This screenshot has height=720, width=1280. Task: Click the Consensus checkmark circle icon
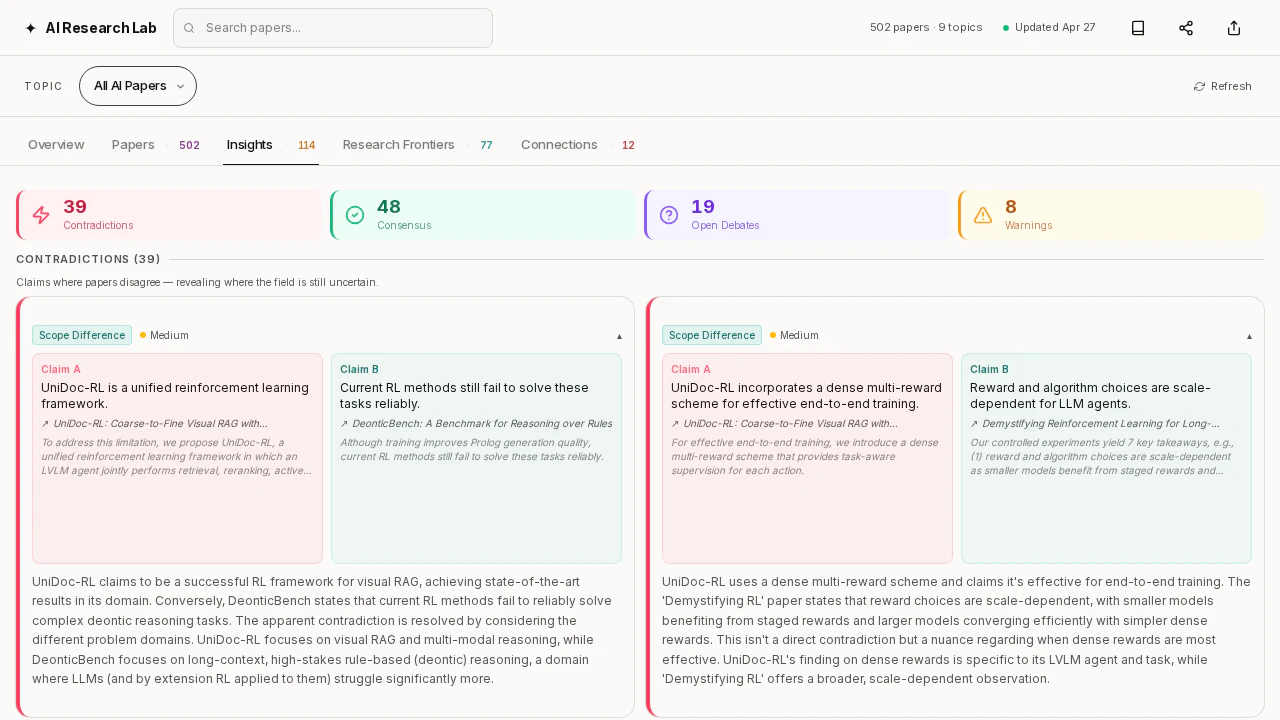(355, 215)
